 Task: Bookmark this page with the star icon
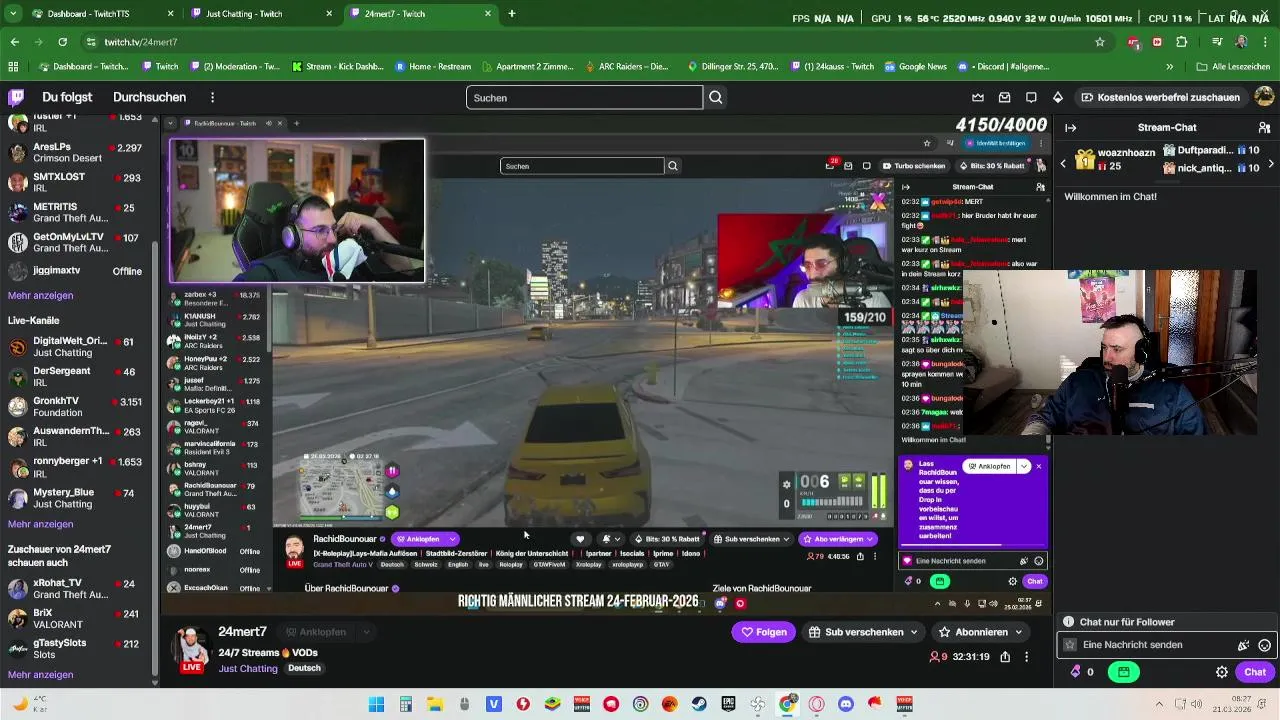point(1100,42)
